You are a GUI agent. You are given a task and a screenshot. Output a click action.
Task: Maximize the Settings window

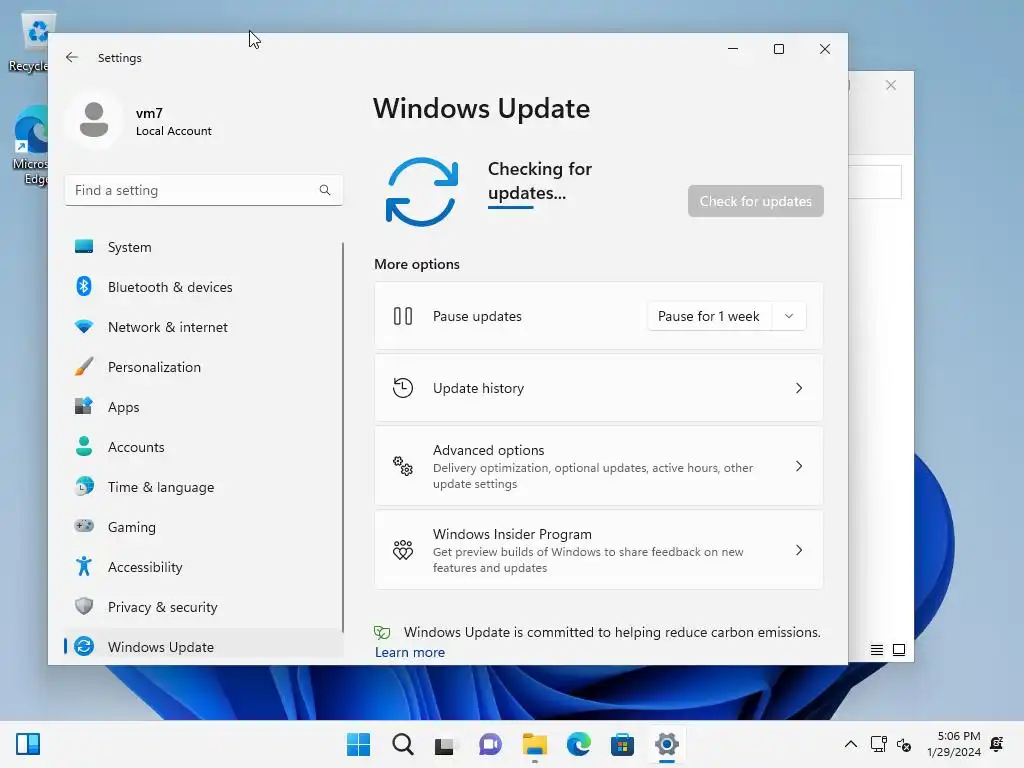tap(778, 49)
